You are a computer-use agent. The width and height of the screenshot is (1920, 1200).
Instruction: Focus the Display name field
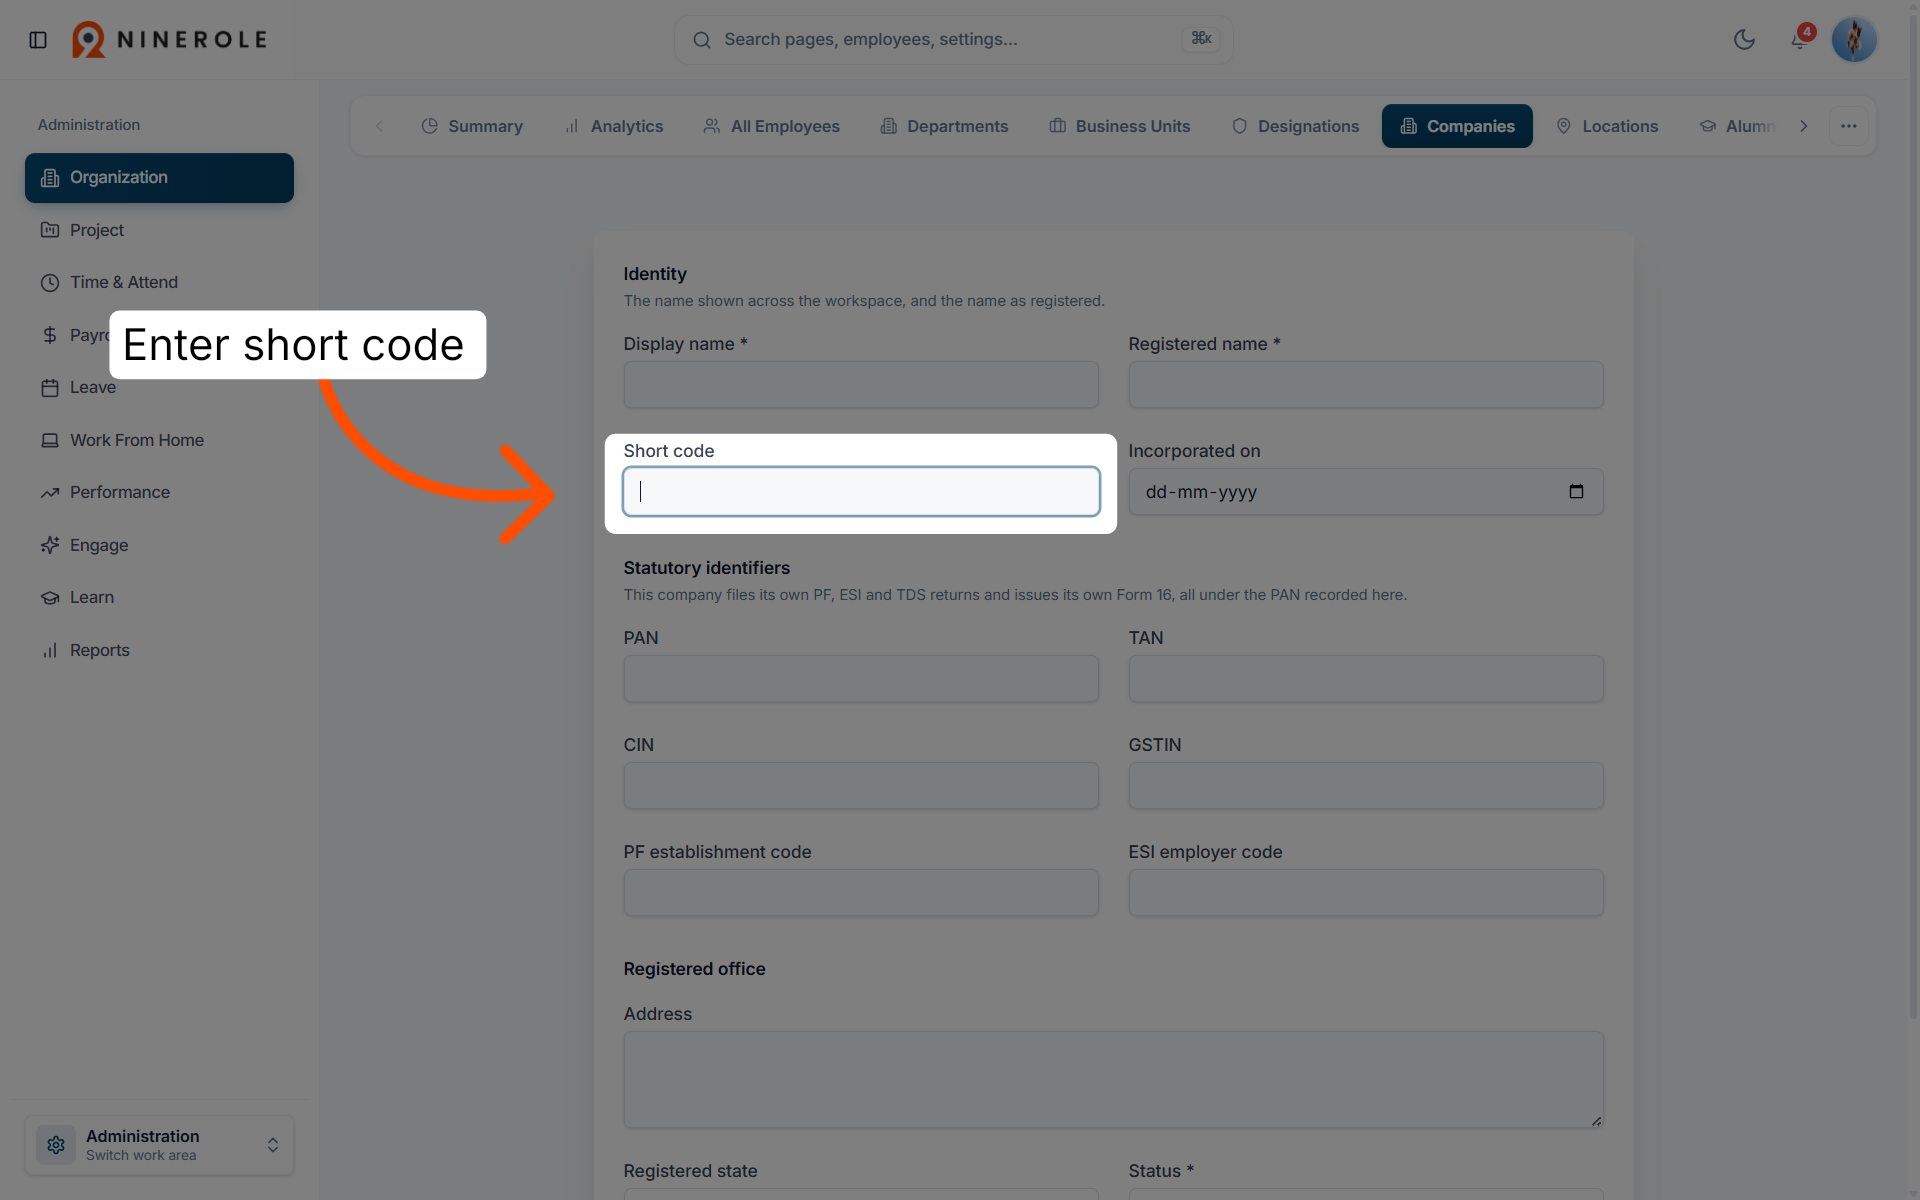click(x=861, y=384)
